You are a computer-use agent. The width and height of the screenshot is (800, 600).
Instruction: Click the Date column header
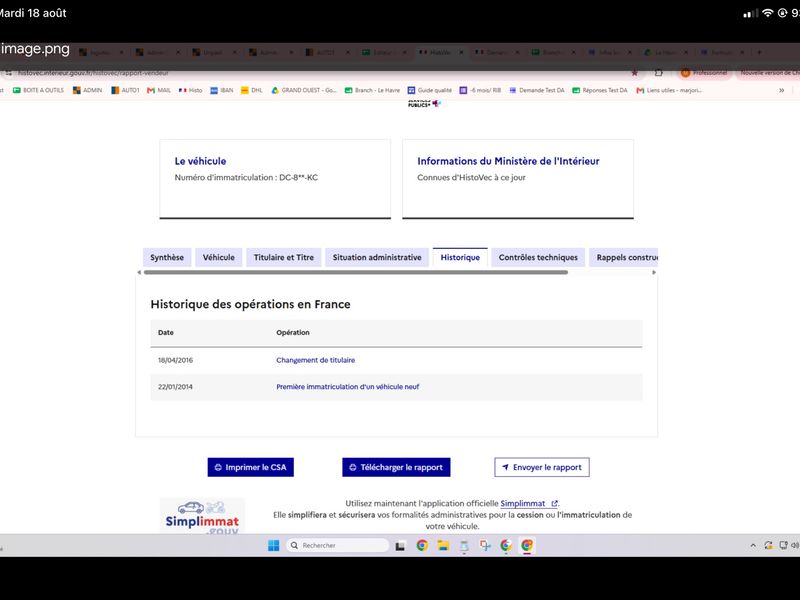(166, 333)
